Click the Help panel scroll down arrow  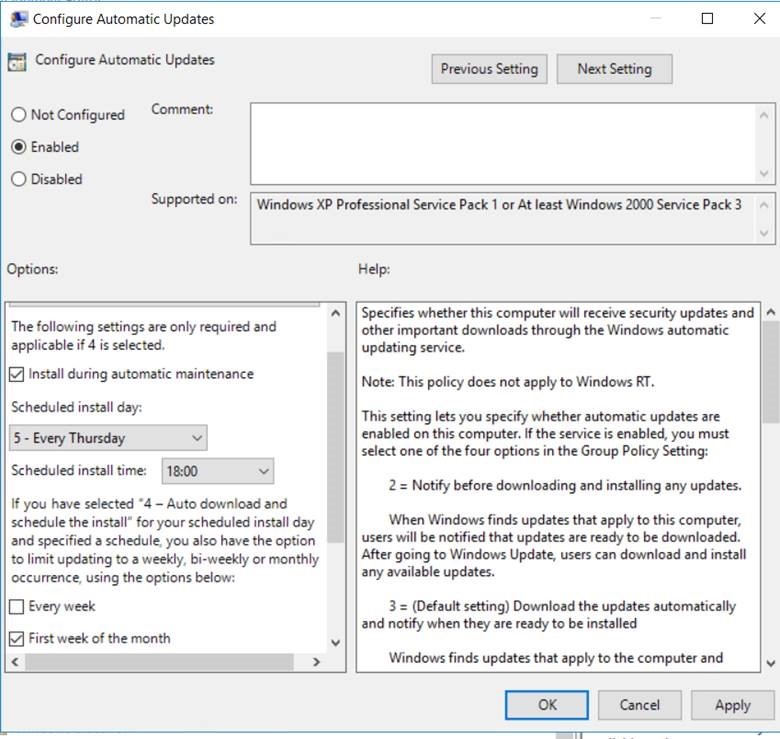tap(769, 663)
